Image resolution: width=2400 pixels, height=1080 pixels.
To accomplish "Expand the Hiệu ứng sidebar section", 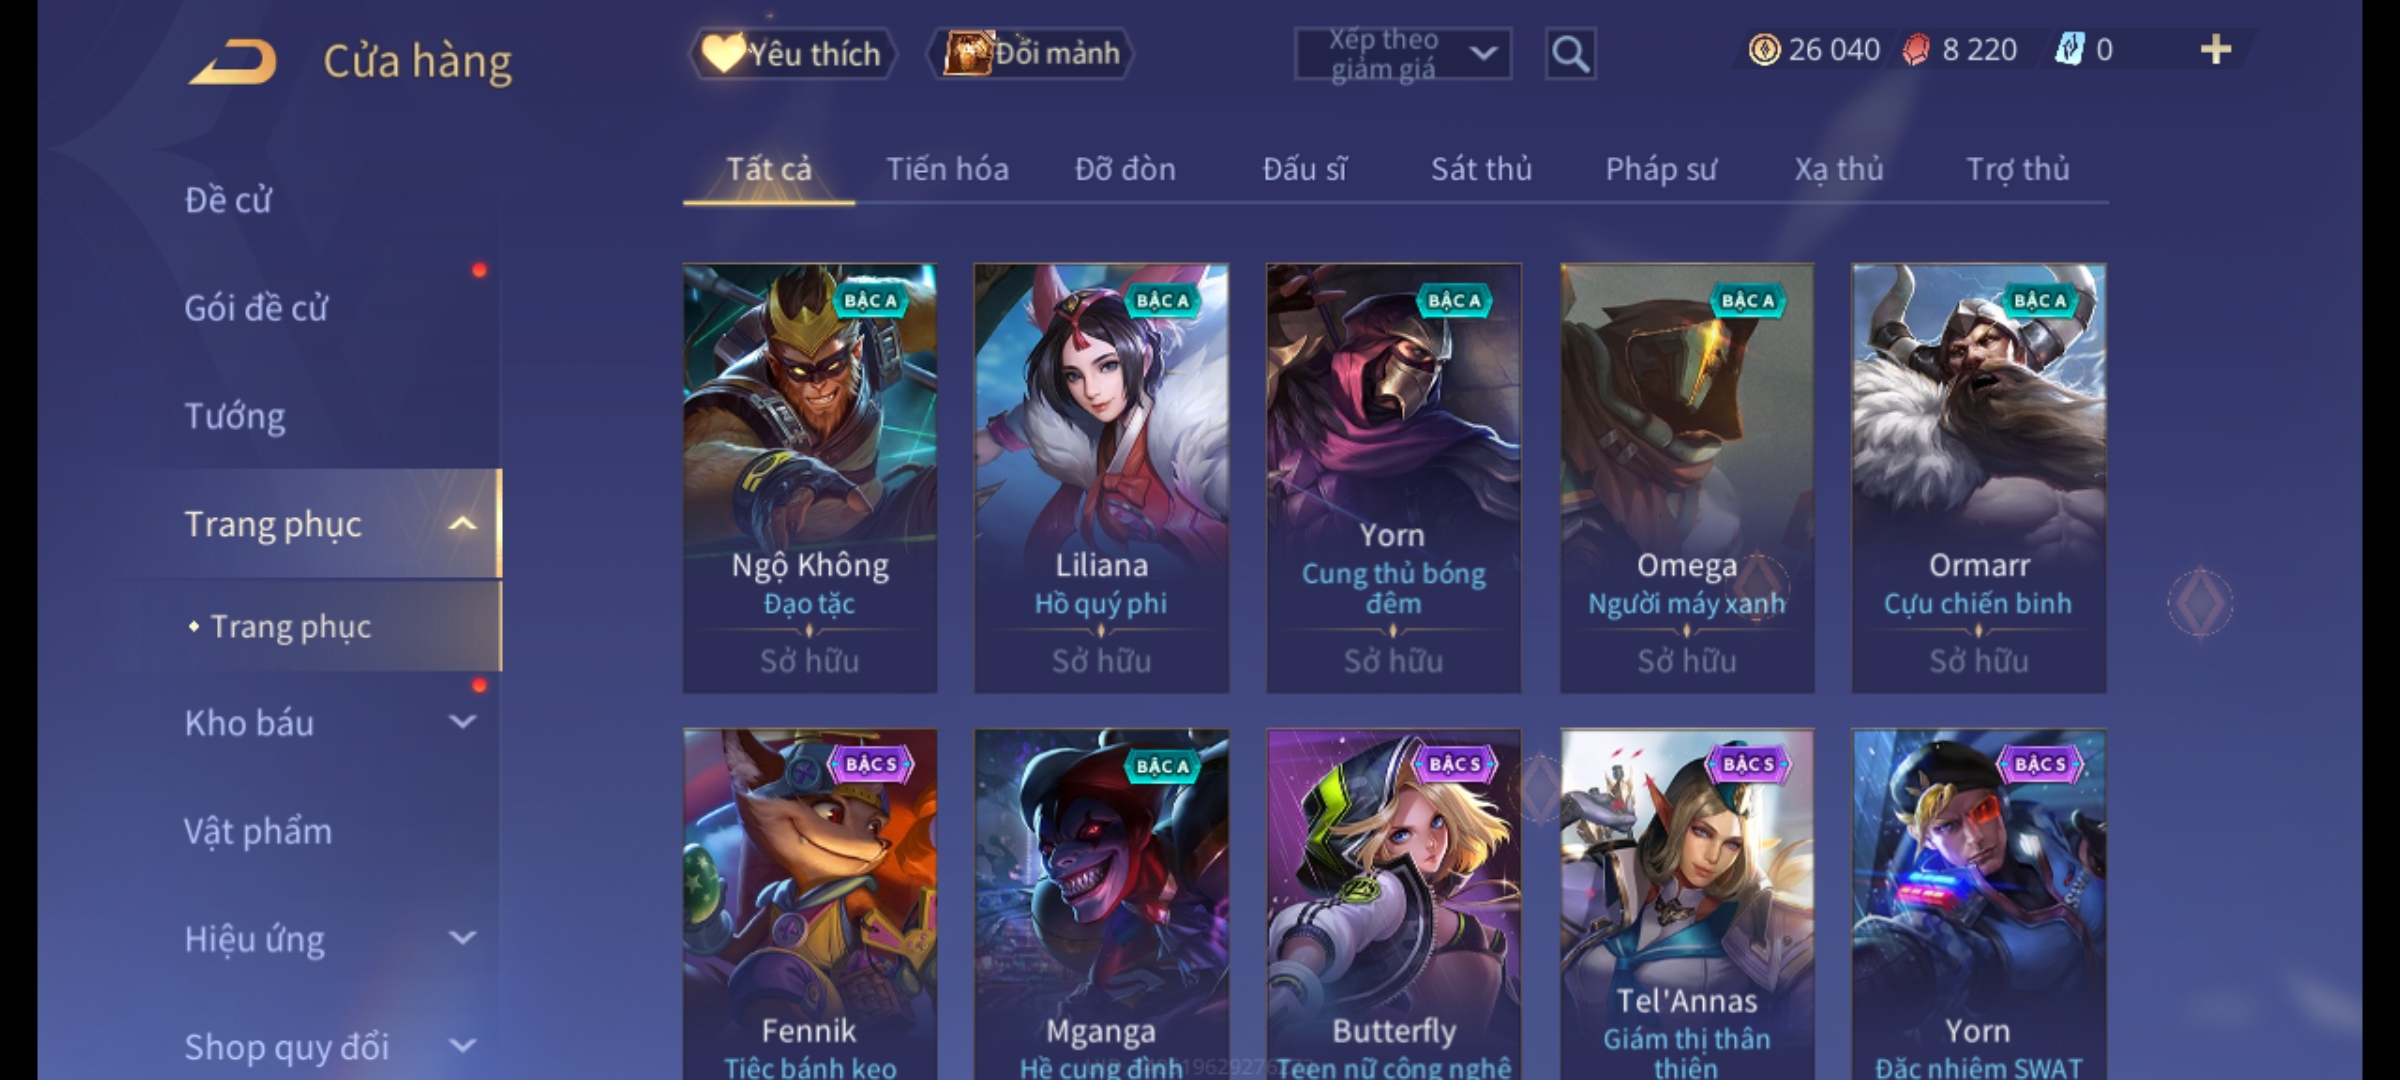I will coord(462,937).
